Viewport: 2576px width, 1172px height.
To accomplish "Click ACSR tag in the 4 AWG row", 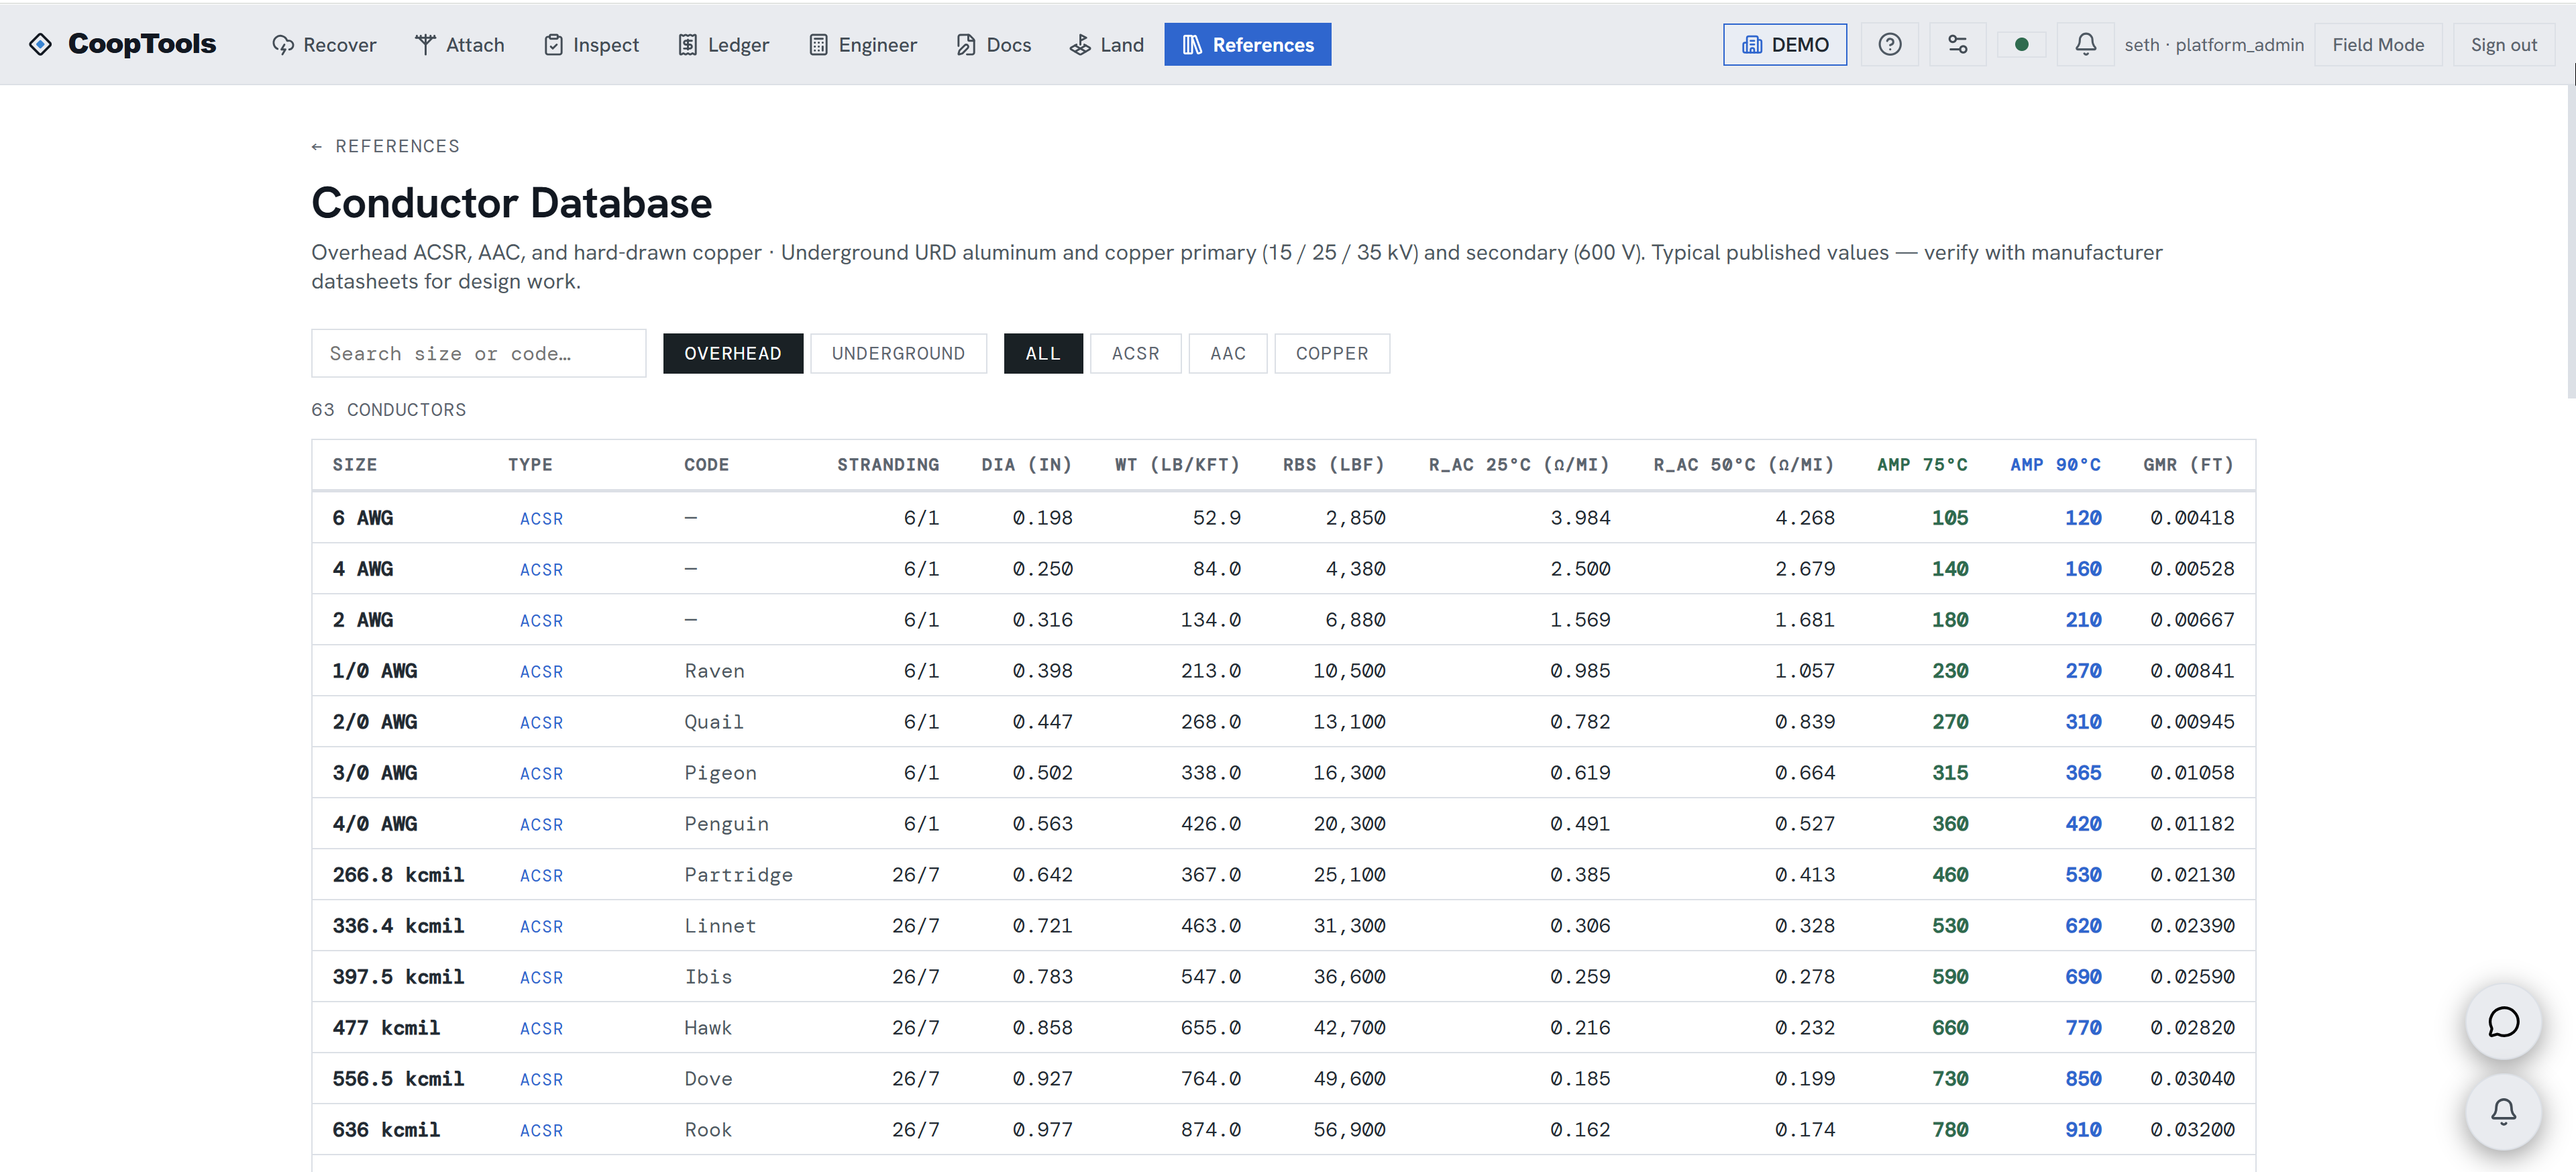I will pos(541,569).
